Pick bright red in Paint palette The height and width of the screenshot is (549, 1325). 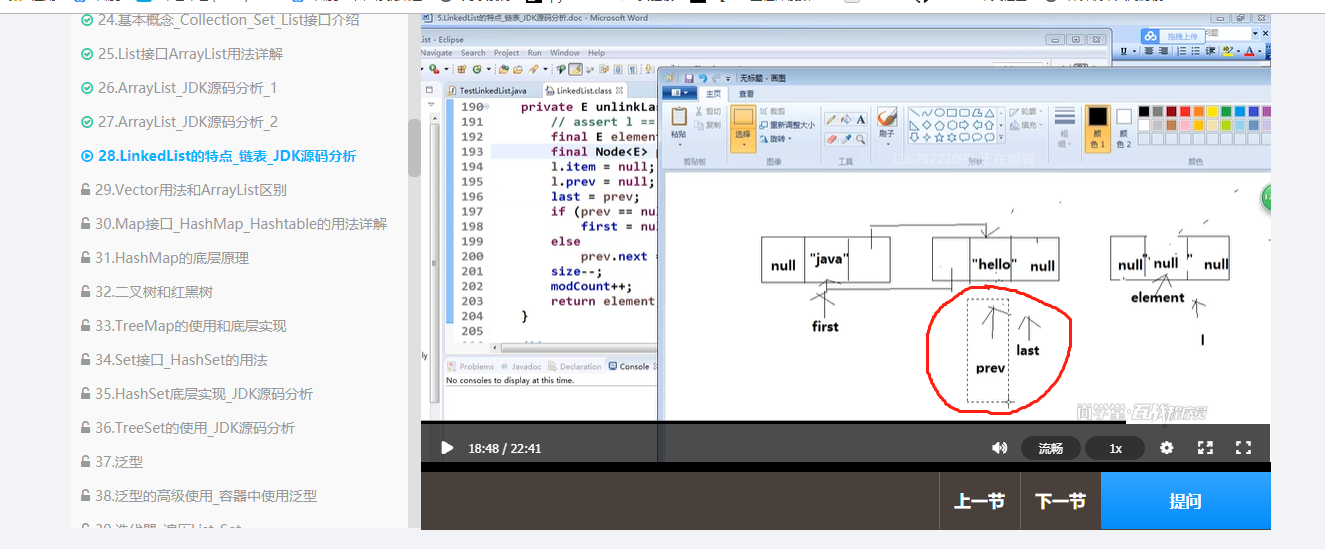[1186, 112]
